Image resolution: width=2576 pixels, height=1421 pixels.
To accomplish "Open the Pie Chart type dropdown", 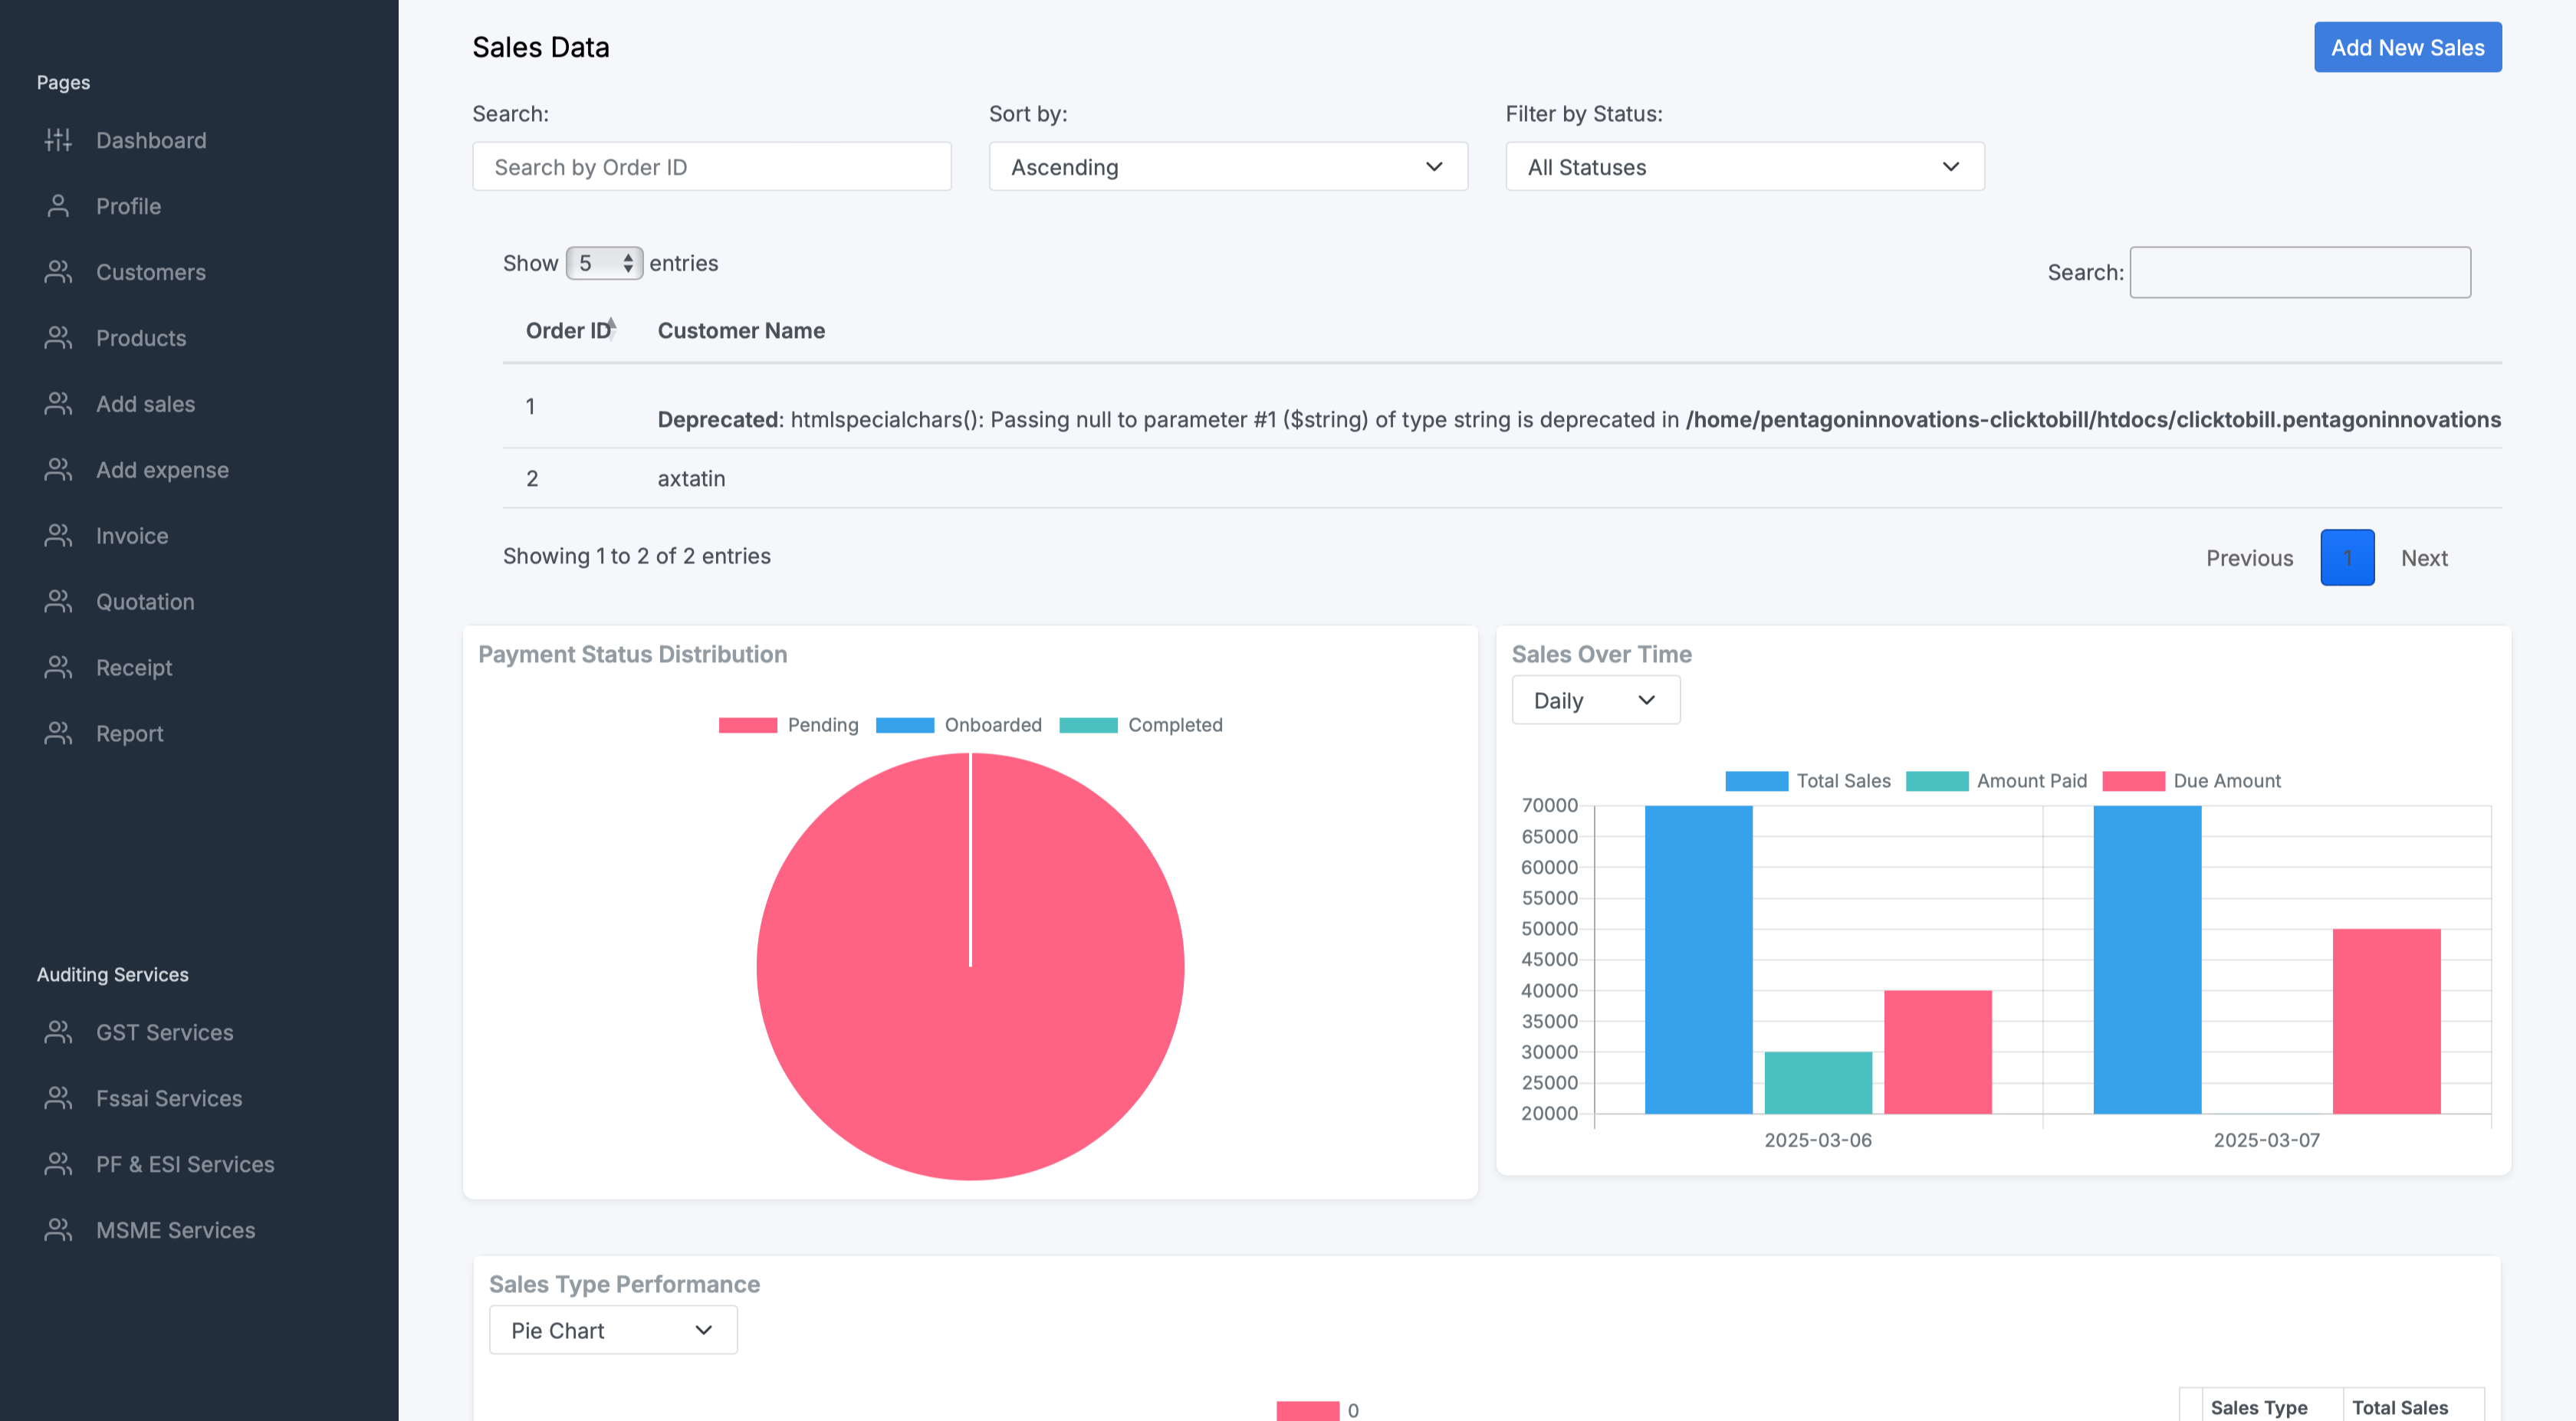I will pos(613,1330).
